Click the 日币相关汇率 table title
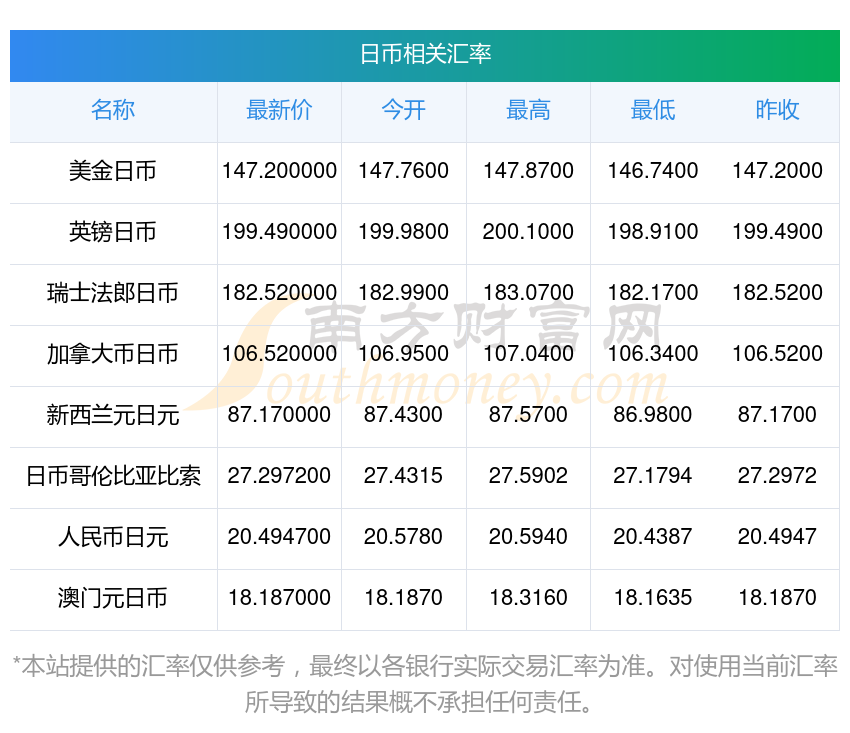This screenshot has width=850, height=733. click(x=425, y=54)
